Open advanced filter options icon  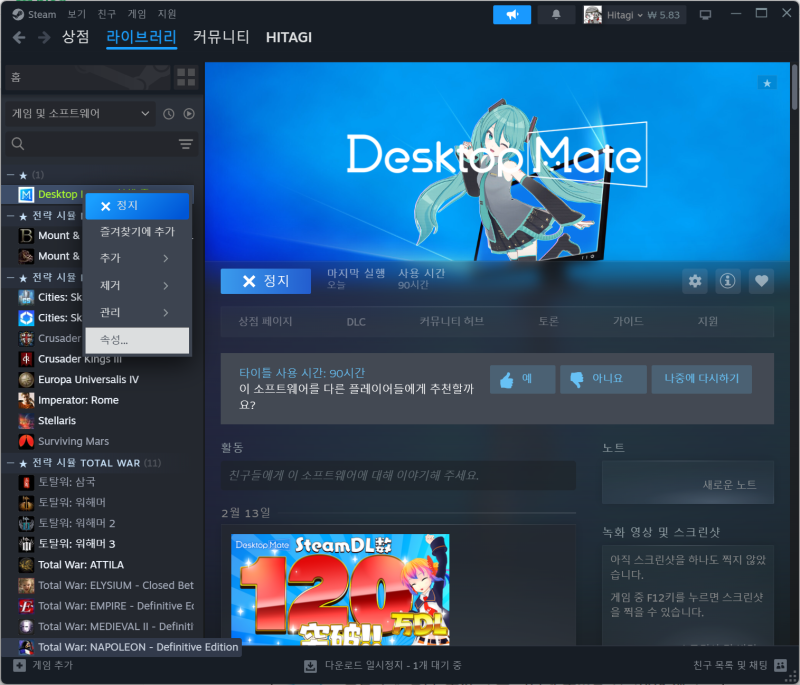[x=186, y=144]
